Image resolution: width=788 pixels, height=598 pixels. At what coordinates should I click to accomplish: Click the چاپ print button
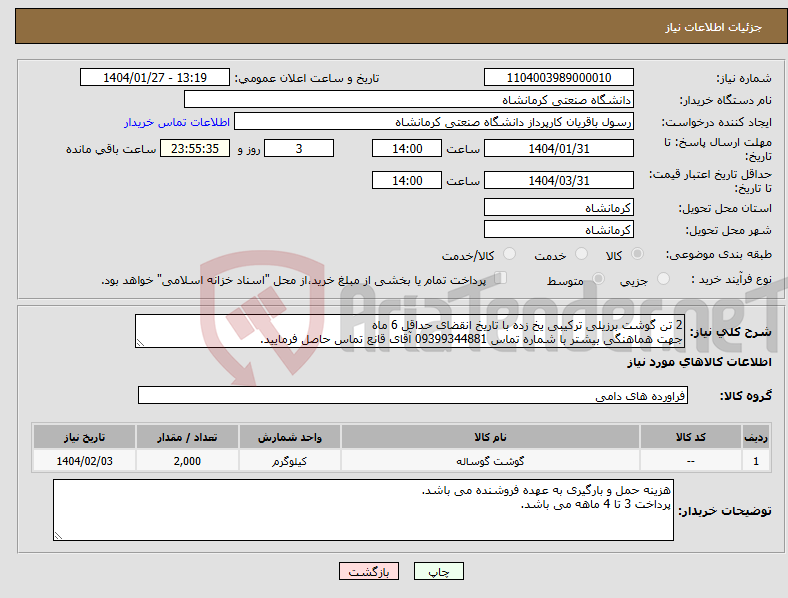[439, 571]
